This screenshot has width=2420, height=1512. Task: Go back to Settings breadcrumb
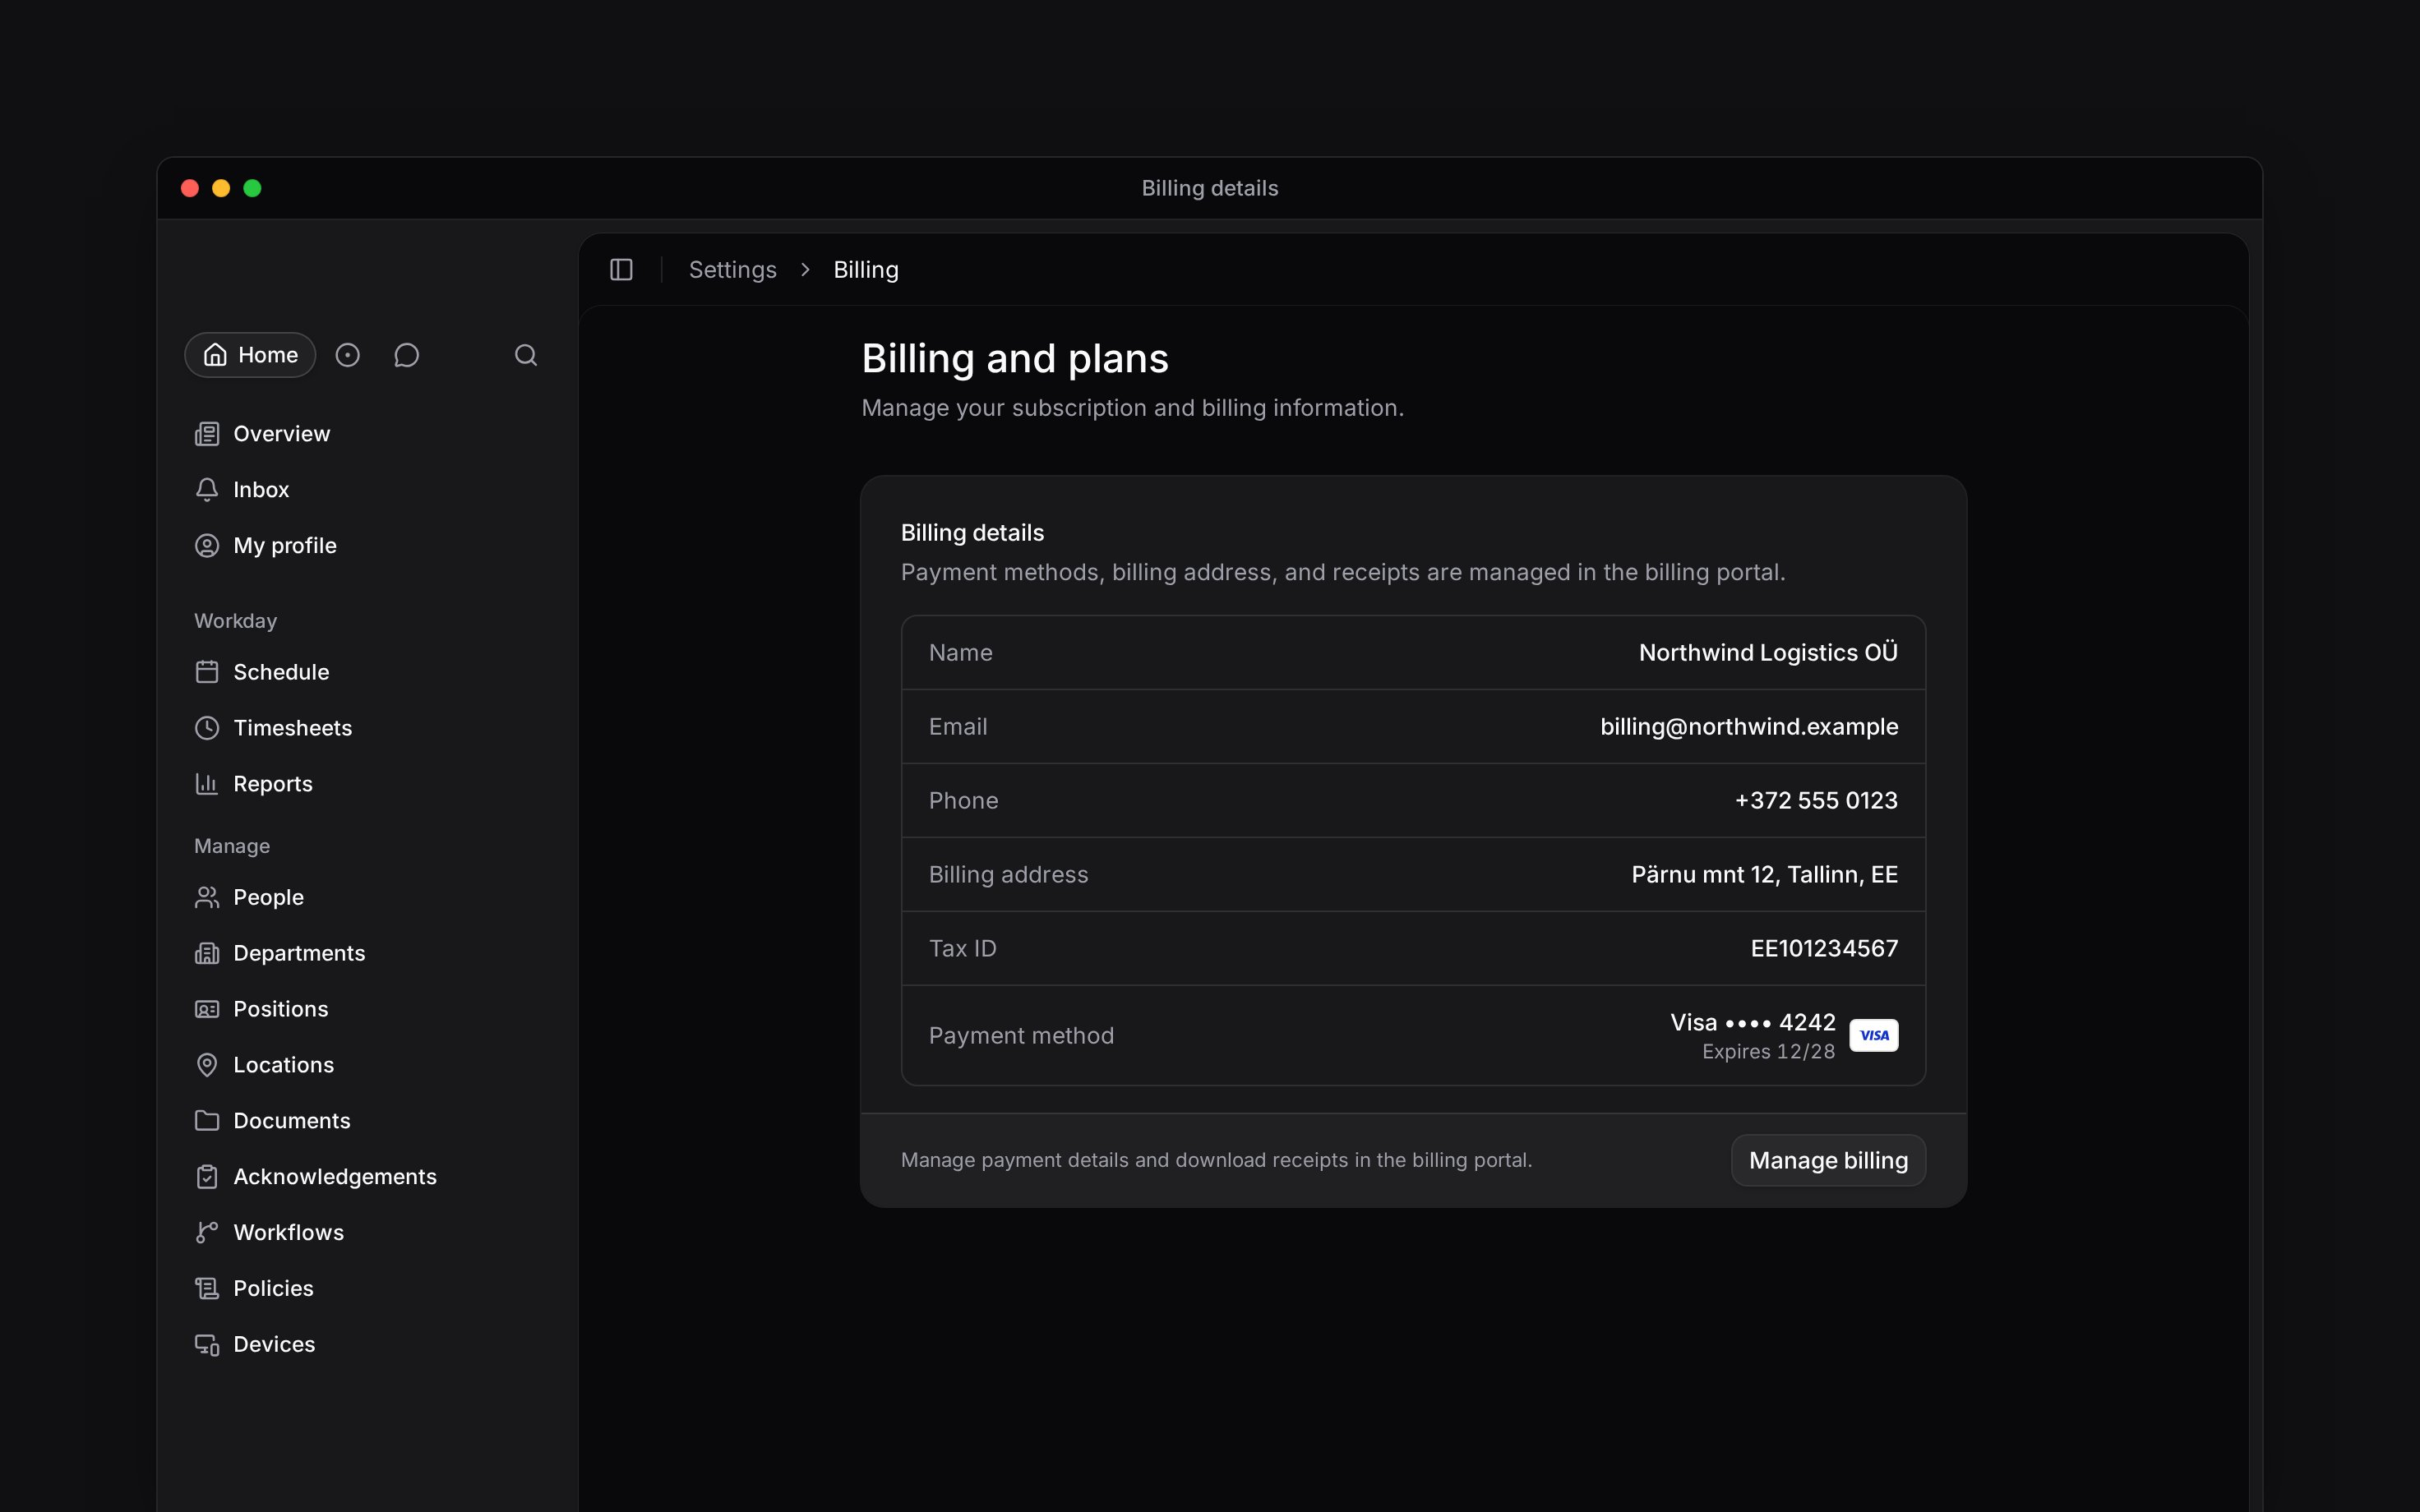[732, 270]
